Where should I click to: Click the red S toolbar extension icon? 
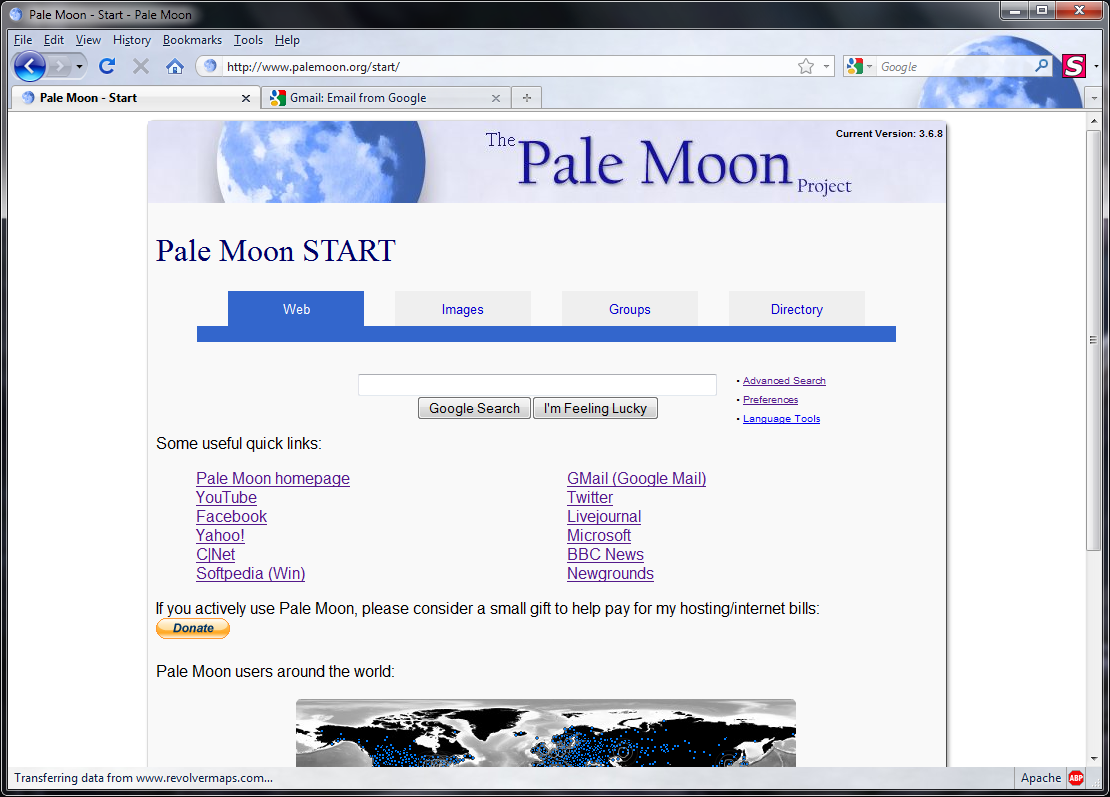click(1074, 66)
